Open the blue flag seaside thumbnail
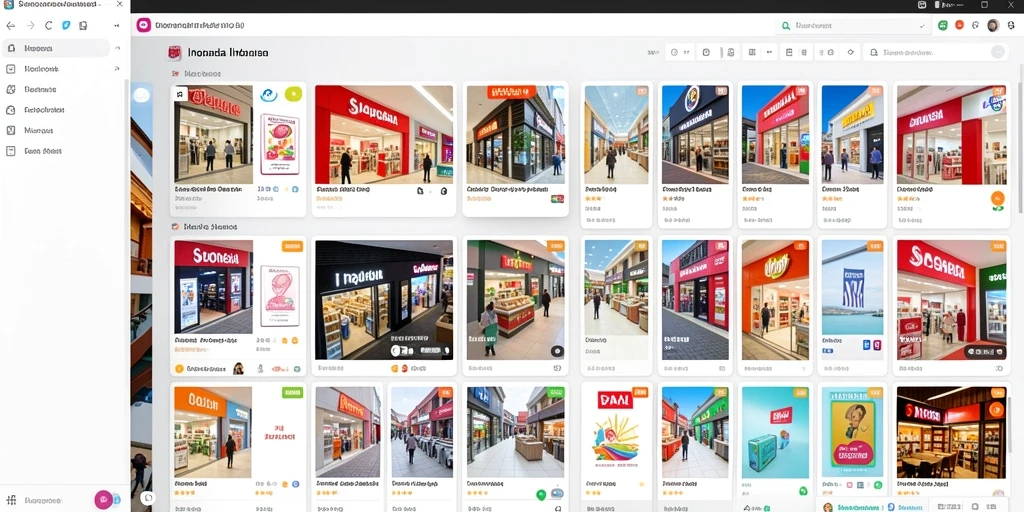The height and width of the screenshot is (512, 1024). pyautogui.click(x=852, y=288)
